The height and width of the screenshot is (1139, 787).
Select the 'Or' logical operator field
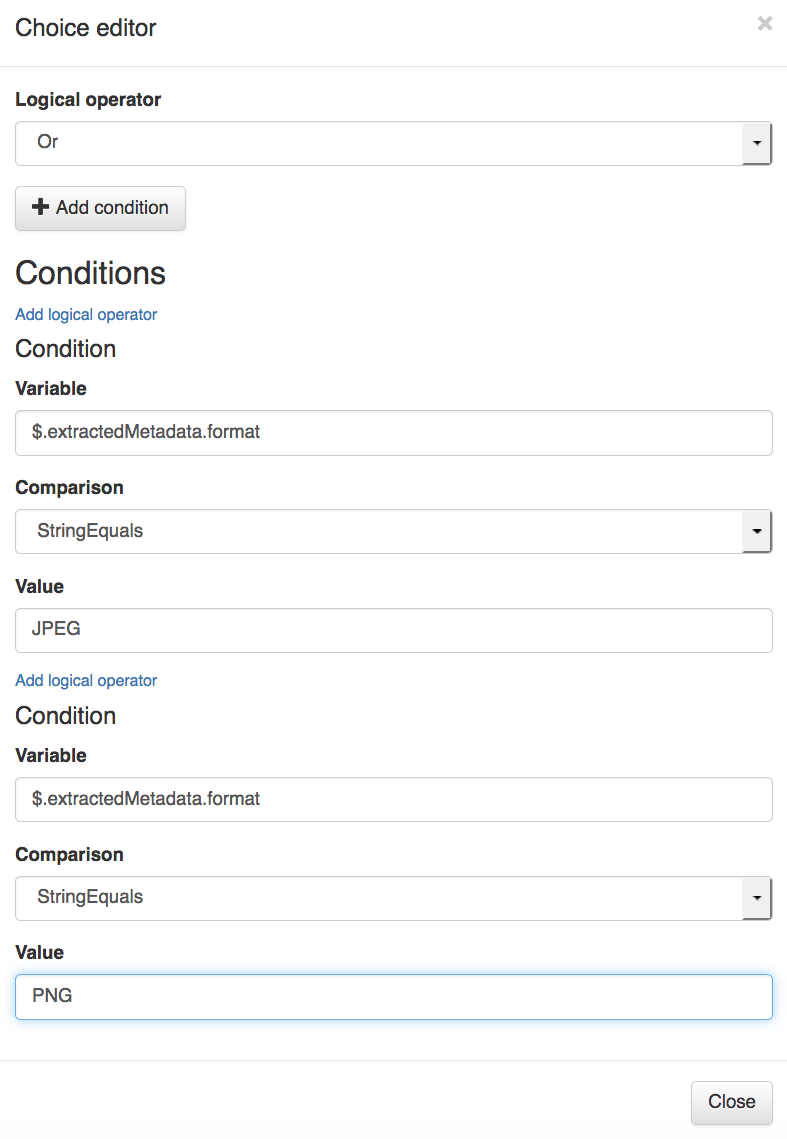coord(393,143)
